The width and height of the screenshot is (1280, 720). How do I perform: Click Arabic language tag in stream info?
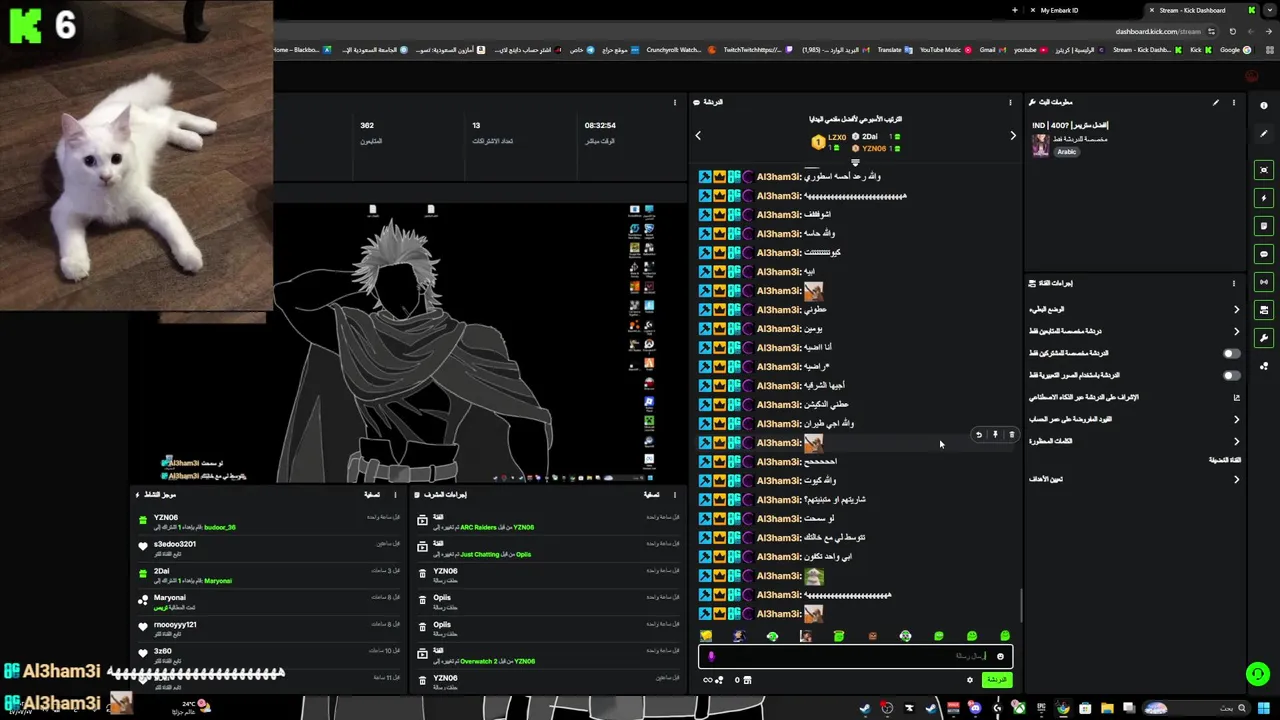click(1067, 152)
